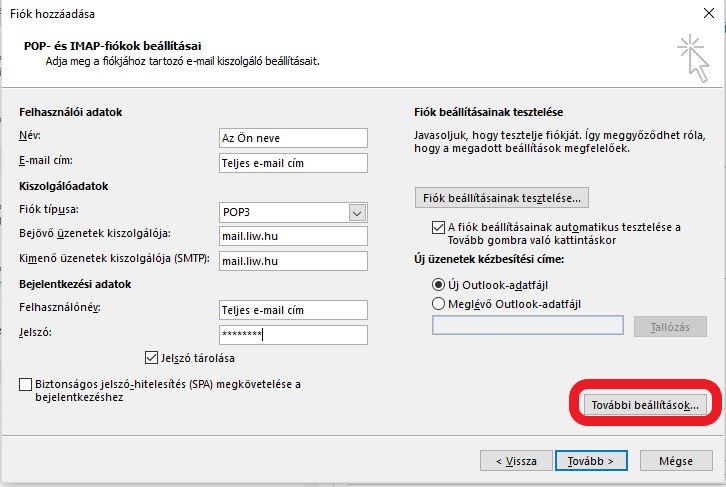726x487 pixels.
Task: Proceed with the Tovább button
Action: (596, 460)
